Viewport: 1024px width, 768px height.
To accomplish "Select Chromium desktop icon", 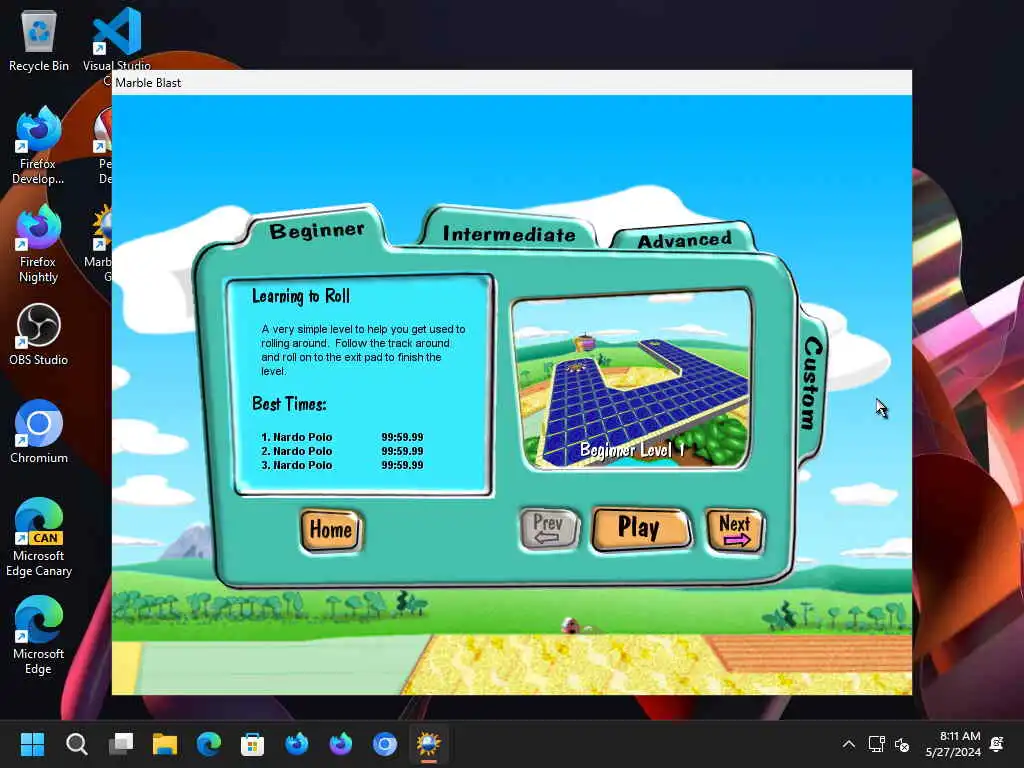I will [39, 432].
